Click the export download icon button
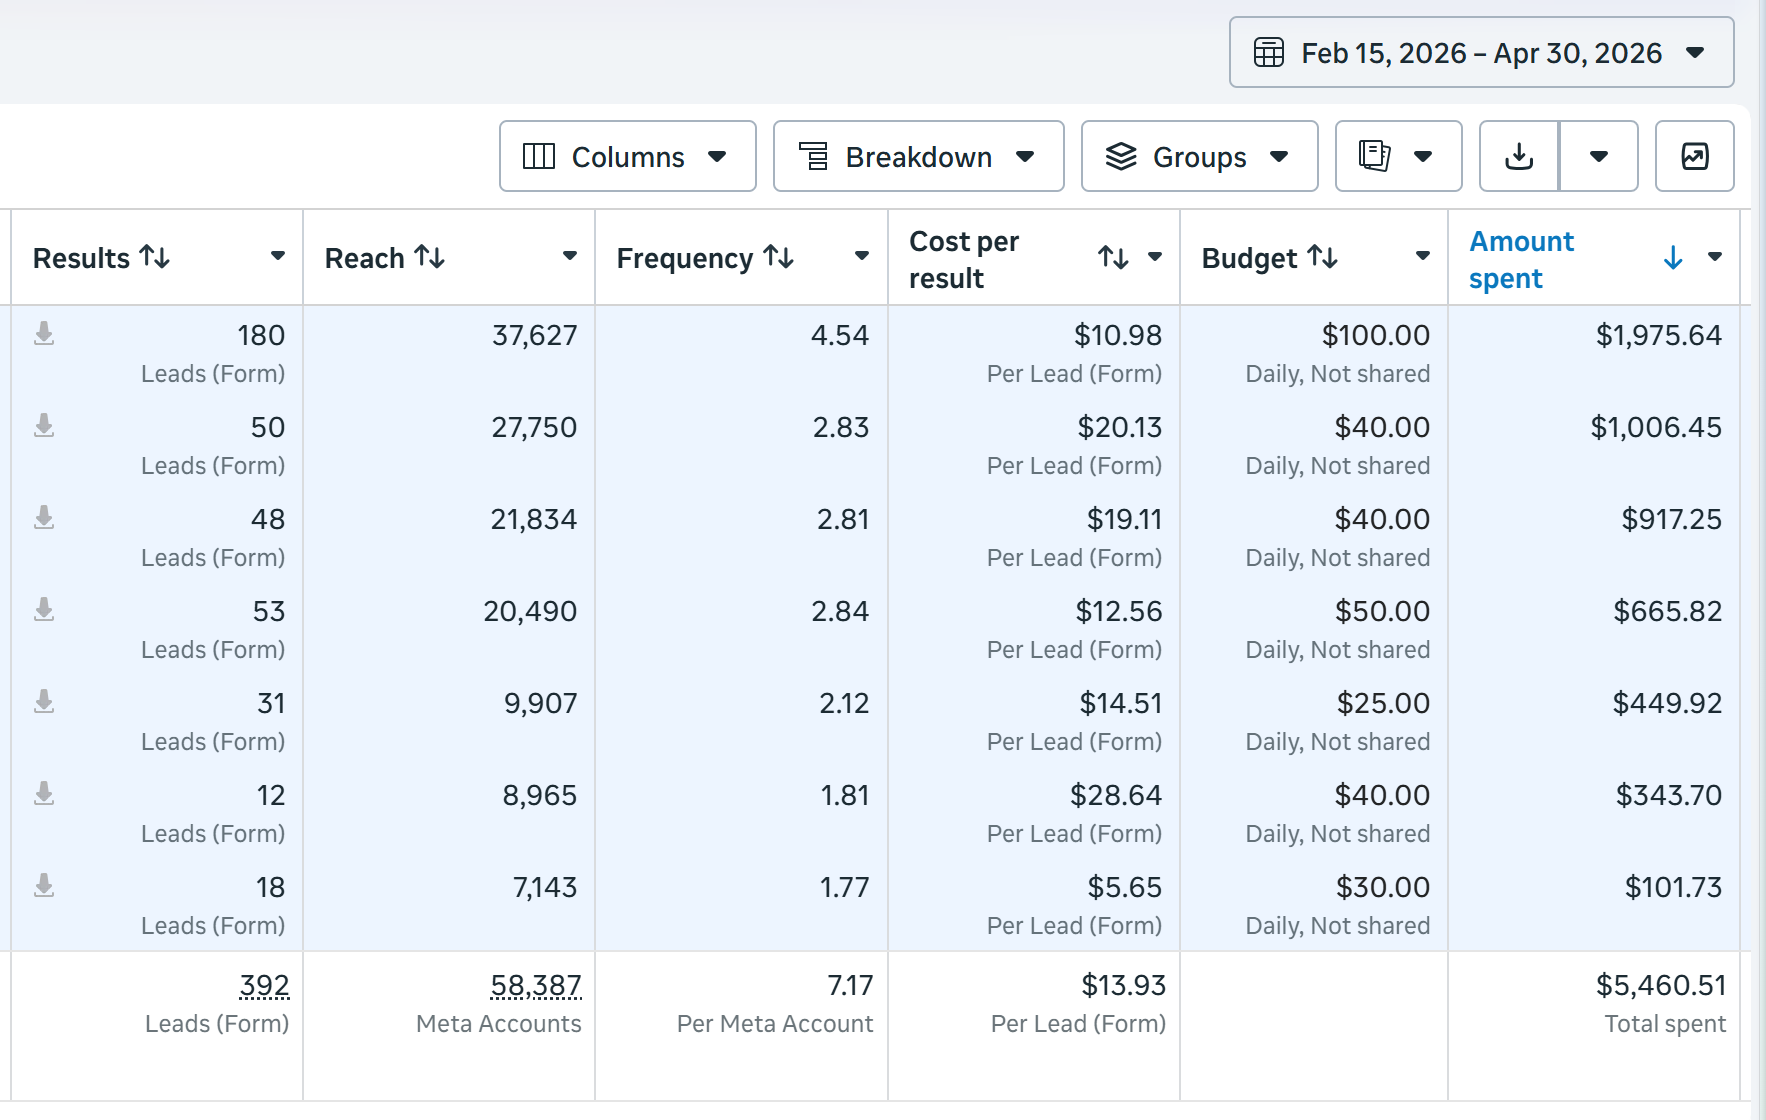 click(x=1519, y=156)
